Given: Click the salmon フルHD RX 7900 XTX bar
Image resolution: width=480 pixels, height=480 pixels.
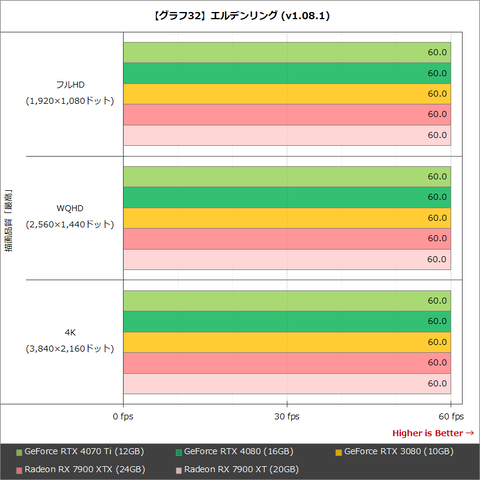Looking at the screenshot, I should [287, 114].
